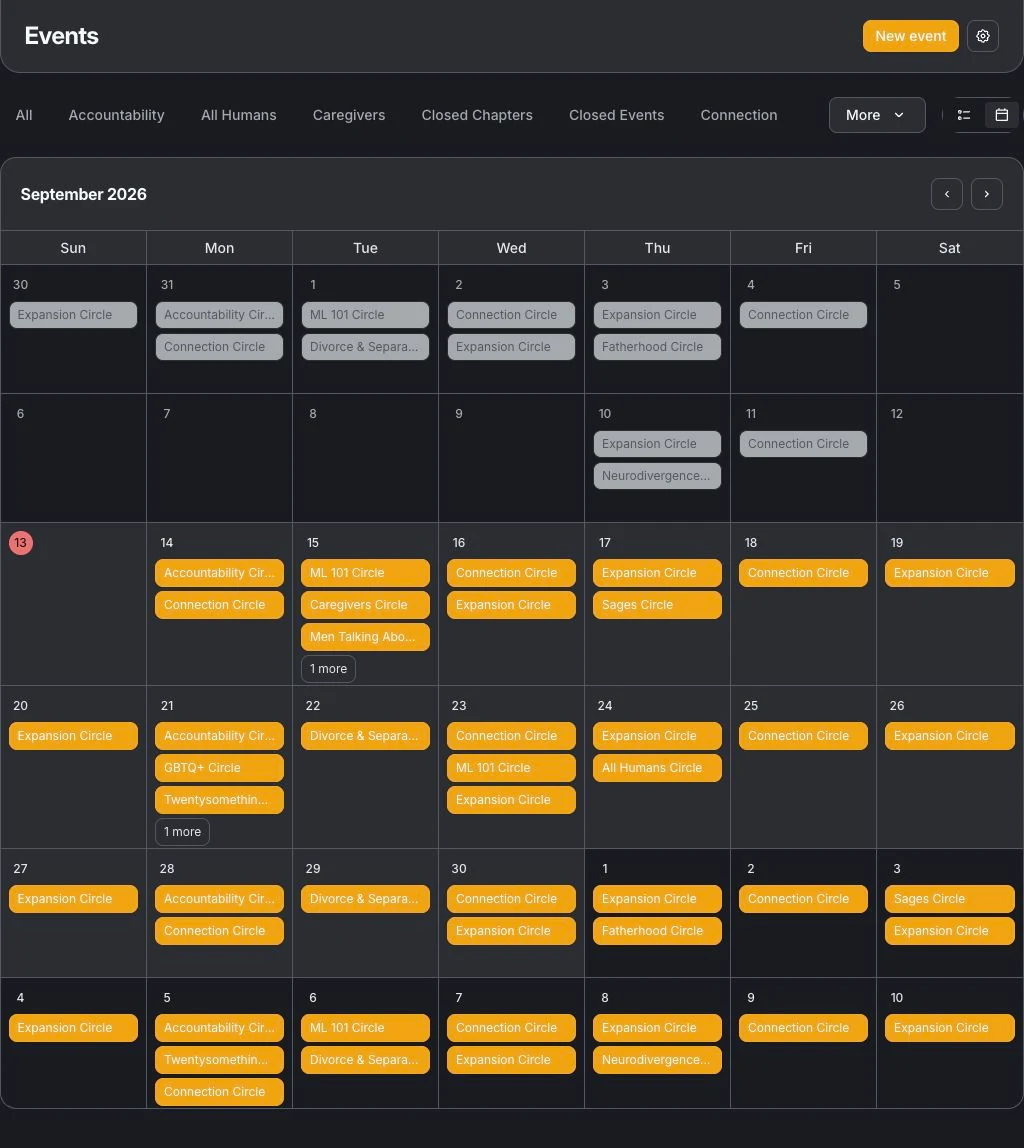The width and height of the screenshot is (1024, 1148).
Task: Click the New event button
Action: coord(911,36)
